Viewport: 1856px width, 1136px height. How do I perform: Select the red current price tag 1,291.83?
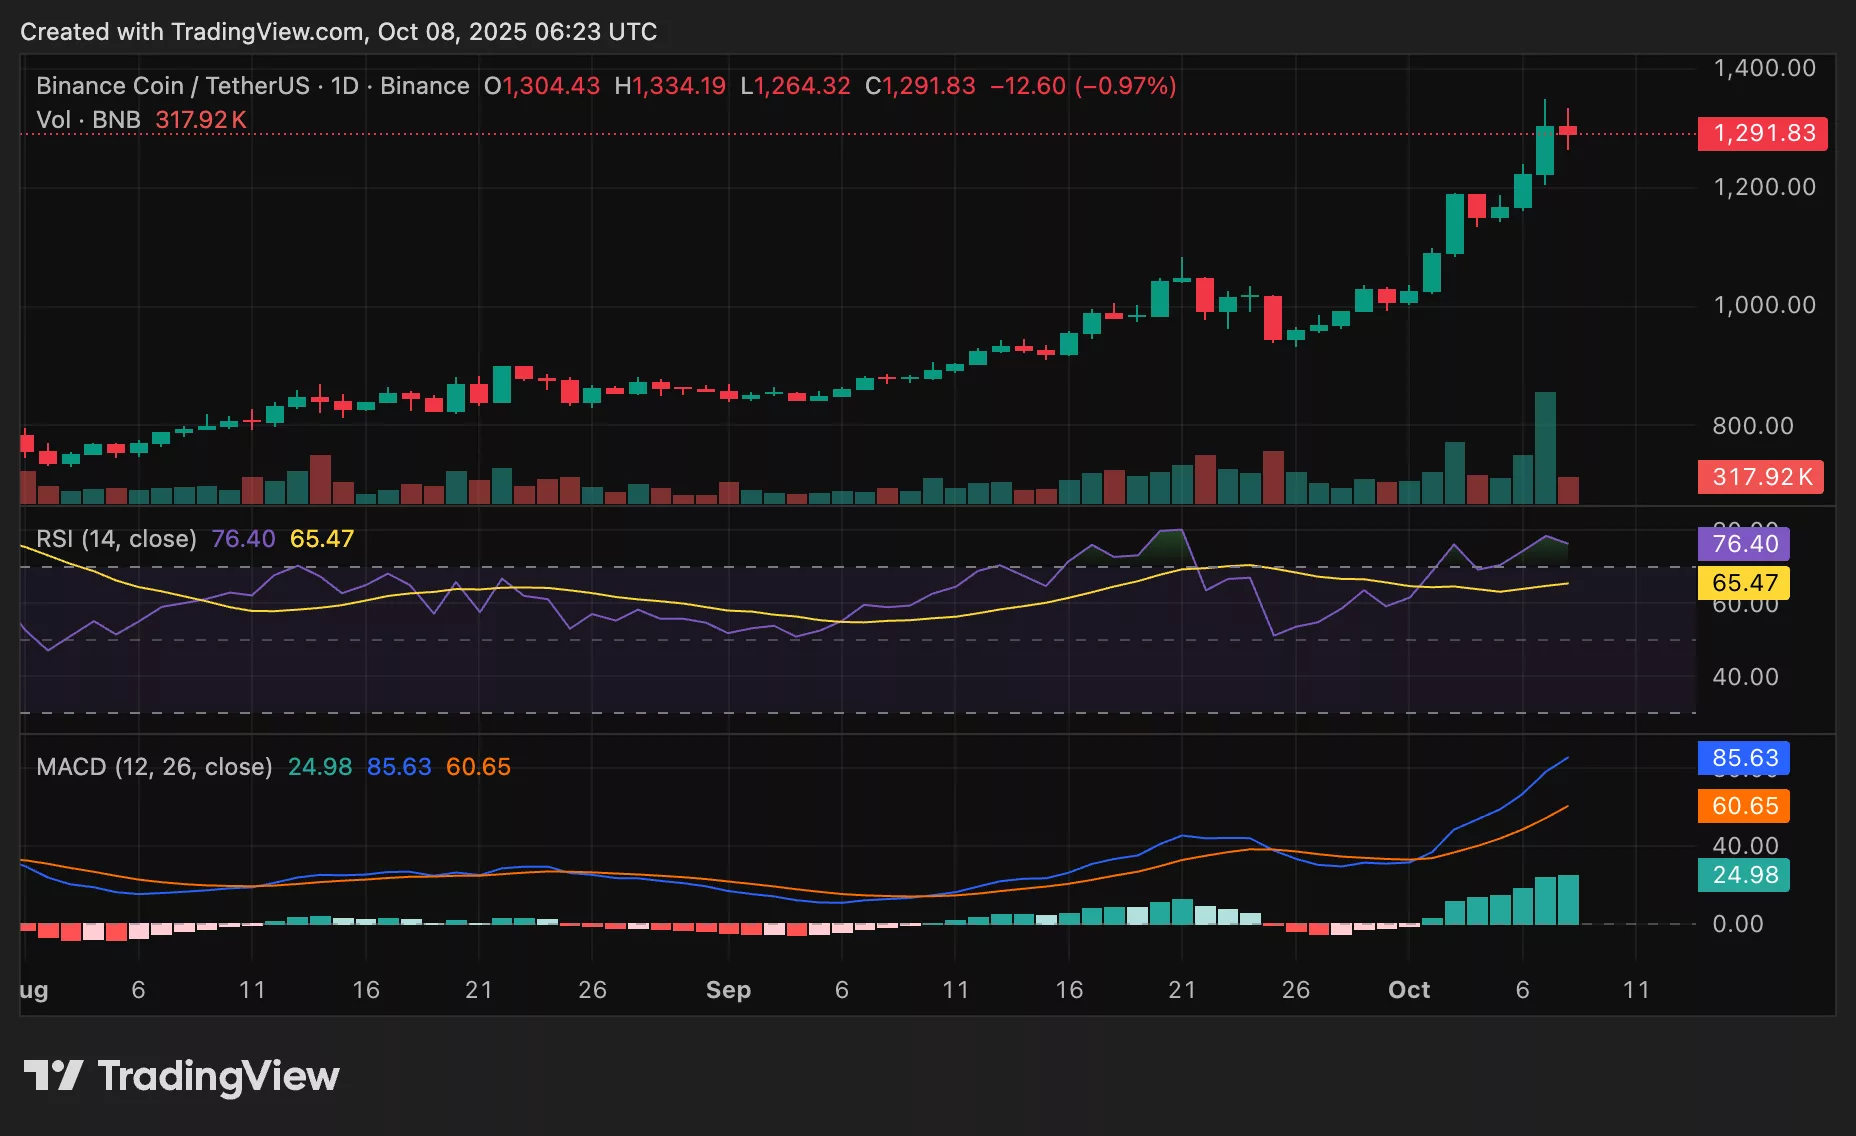click(1763, 133)
